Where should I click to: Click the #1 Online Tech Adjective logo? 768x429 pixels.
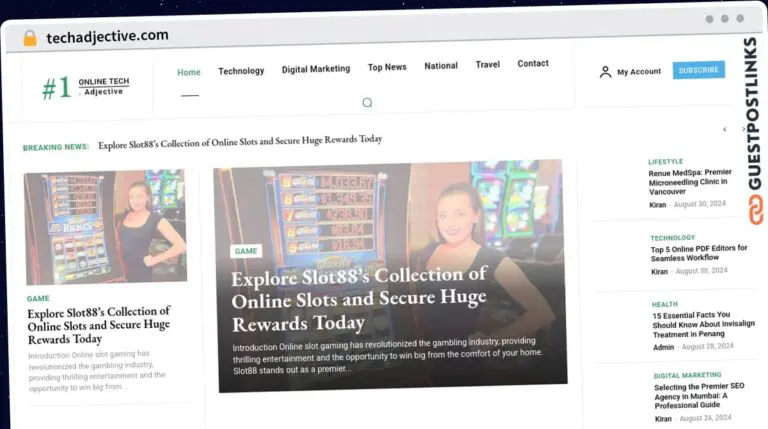(86, 87)
